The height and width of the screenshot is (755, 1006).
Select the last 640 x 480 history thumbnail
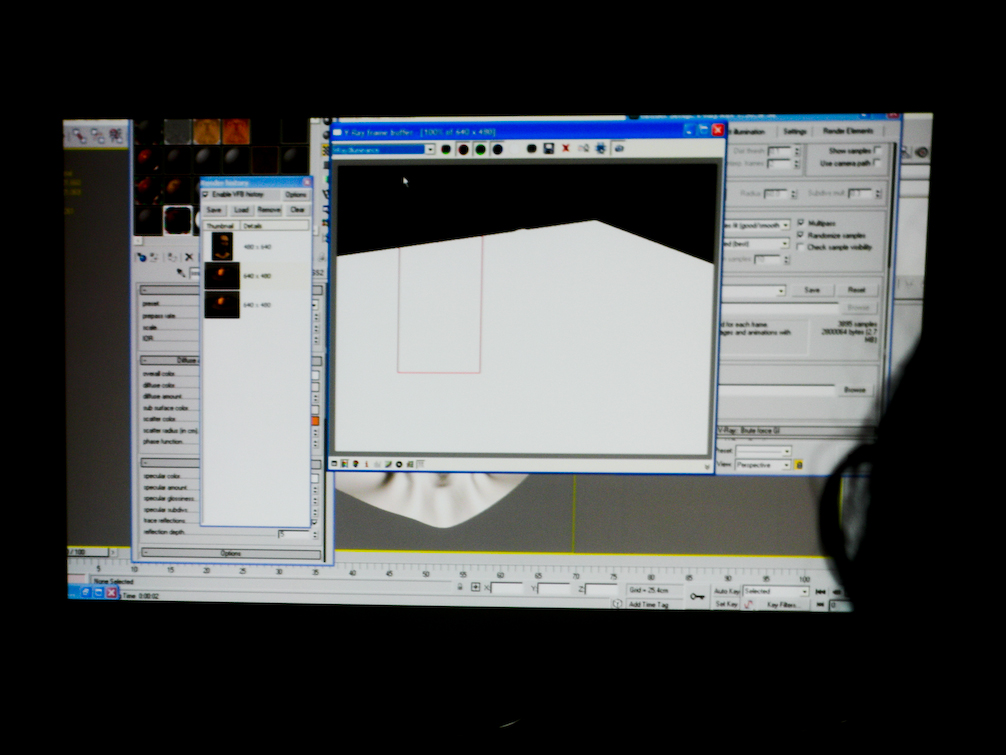pos(222,305)
